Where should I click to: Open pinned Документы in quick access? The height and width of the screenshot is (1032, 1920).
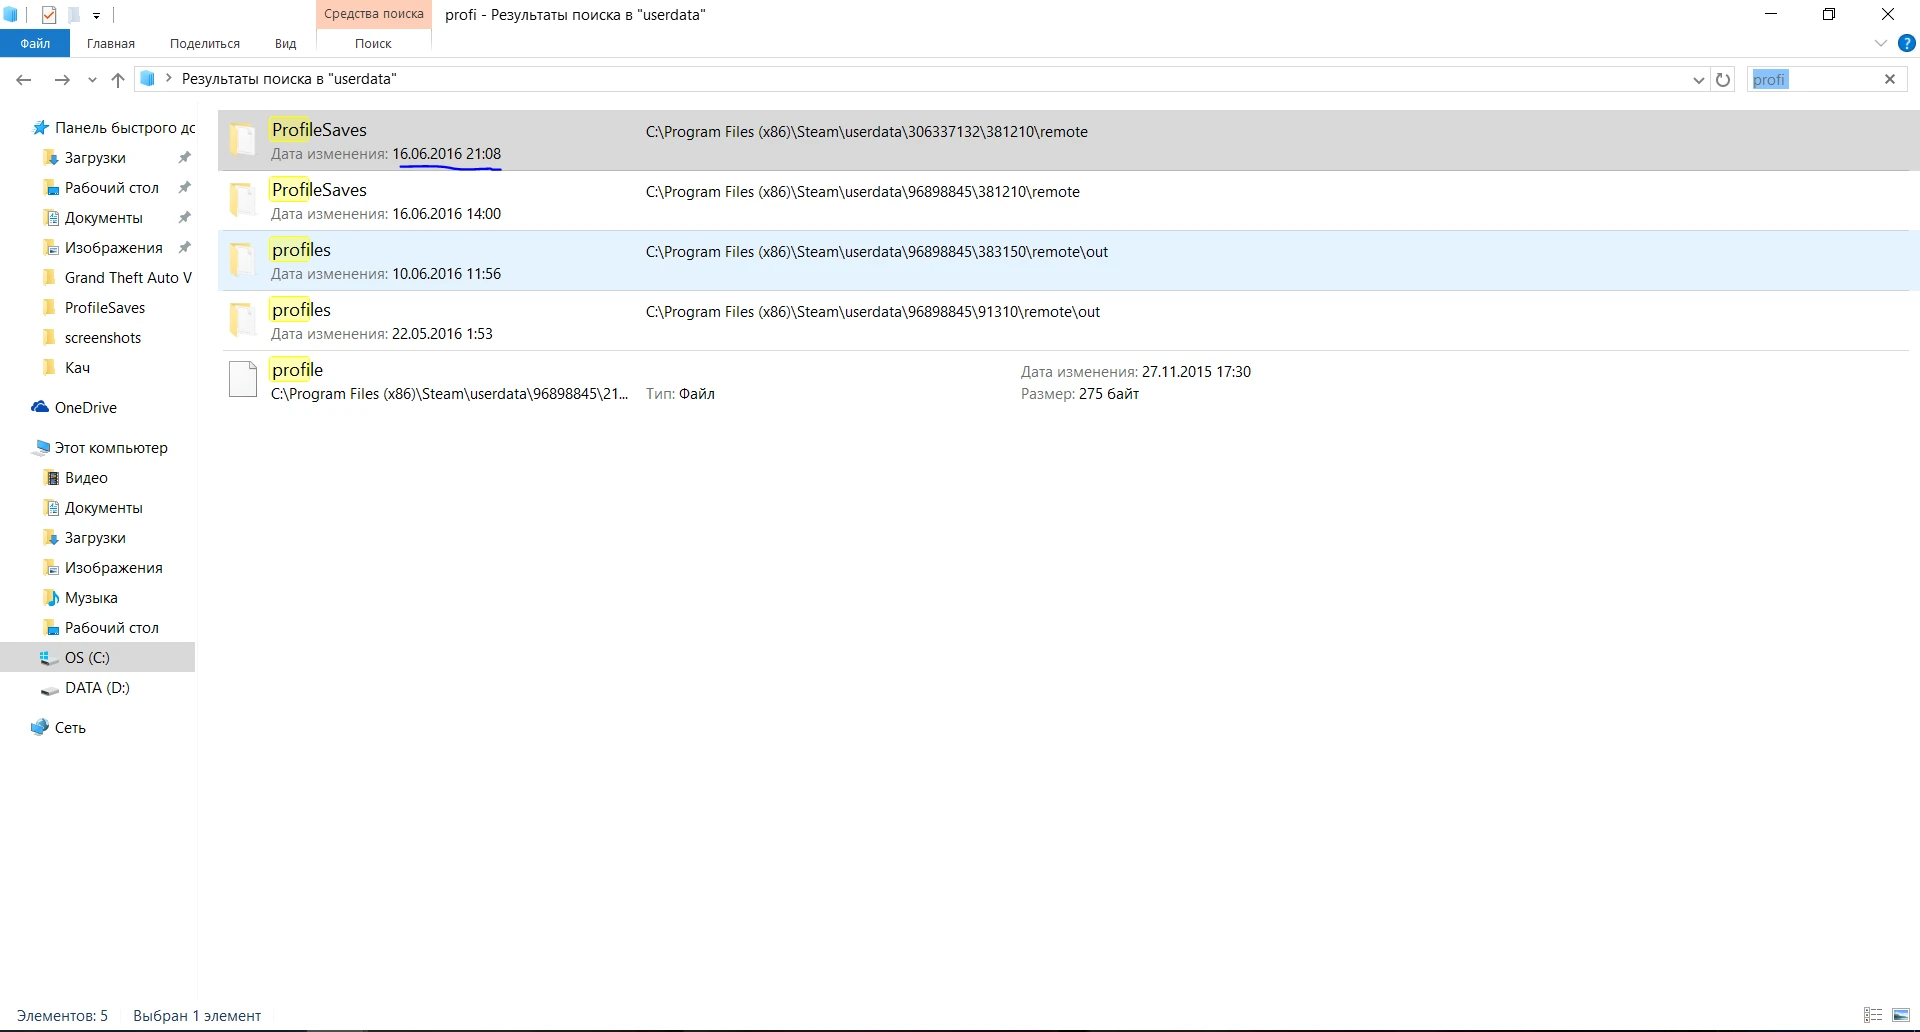103,218
